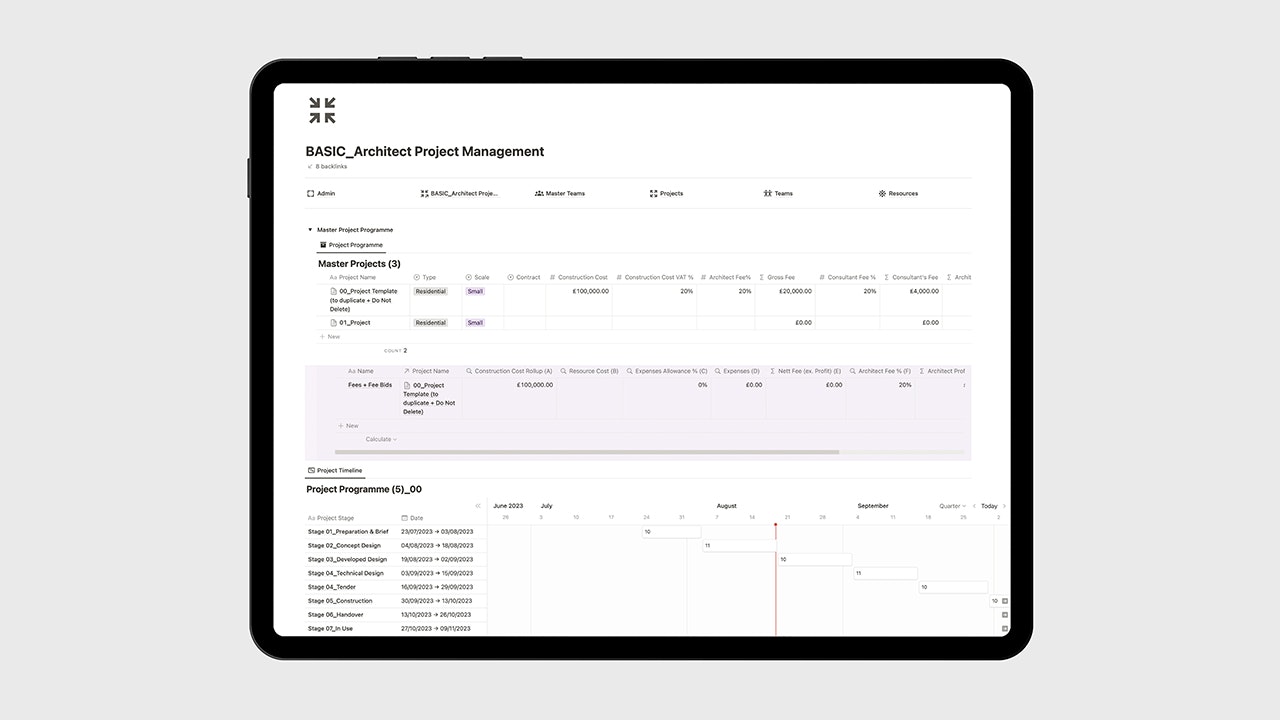Viewport: 1280px width, 720px height.
Task: Open Stage 04_Tender row
Action: [332, 587]
